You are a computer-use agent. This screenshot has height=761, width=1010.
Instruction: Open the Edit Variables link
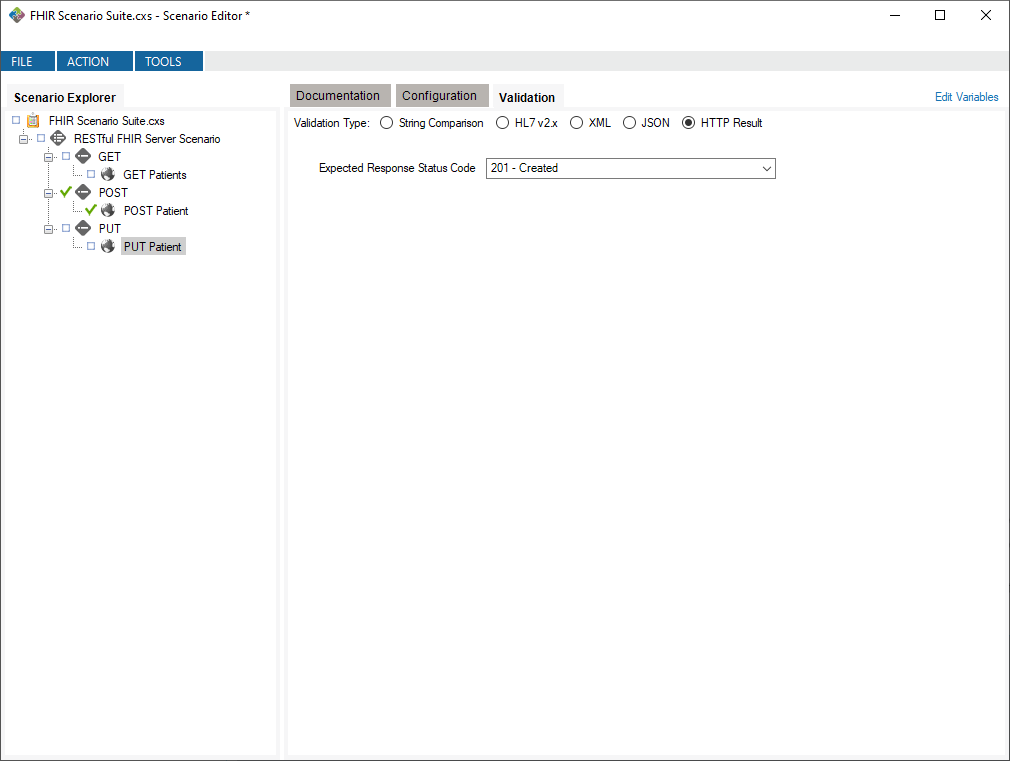966,96
